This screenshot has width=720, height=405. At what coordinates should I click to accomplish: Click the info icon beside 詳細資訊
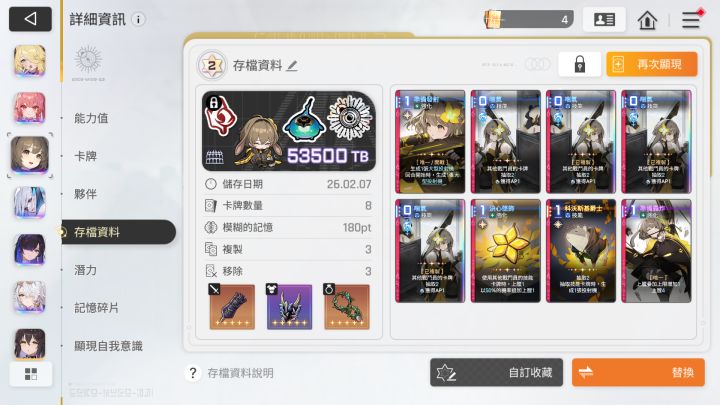click(x=138, y=19)
